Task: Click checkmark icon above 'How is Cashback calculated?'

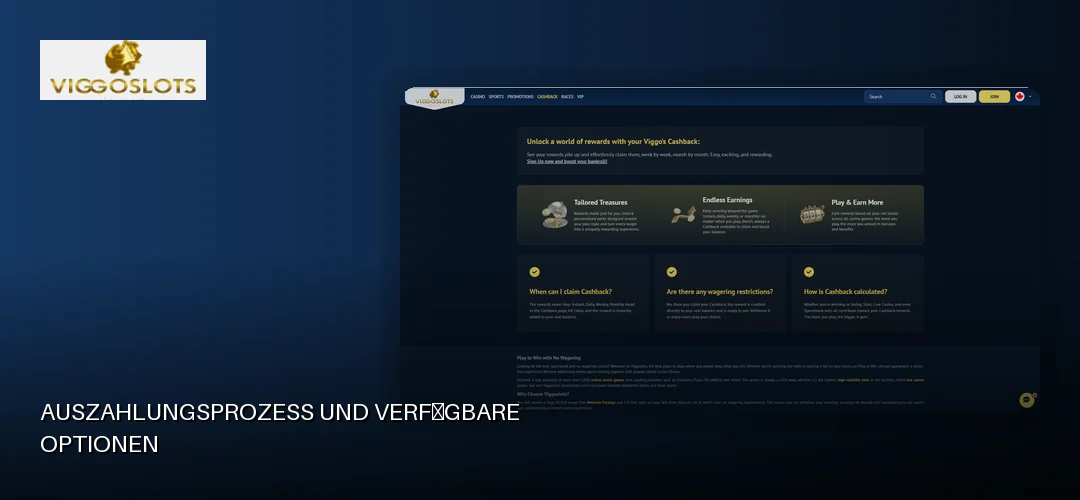Action: [x=809, y=272]
